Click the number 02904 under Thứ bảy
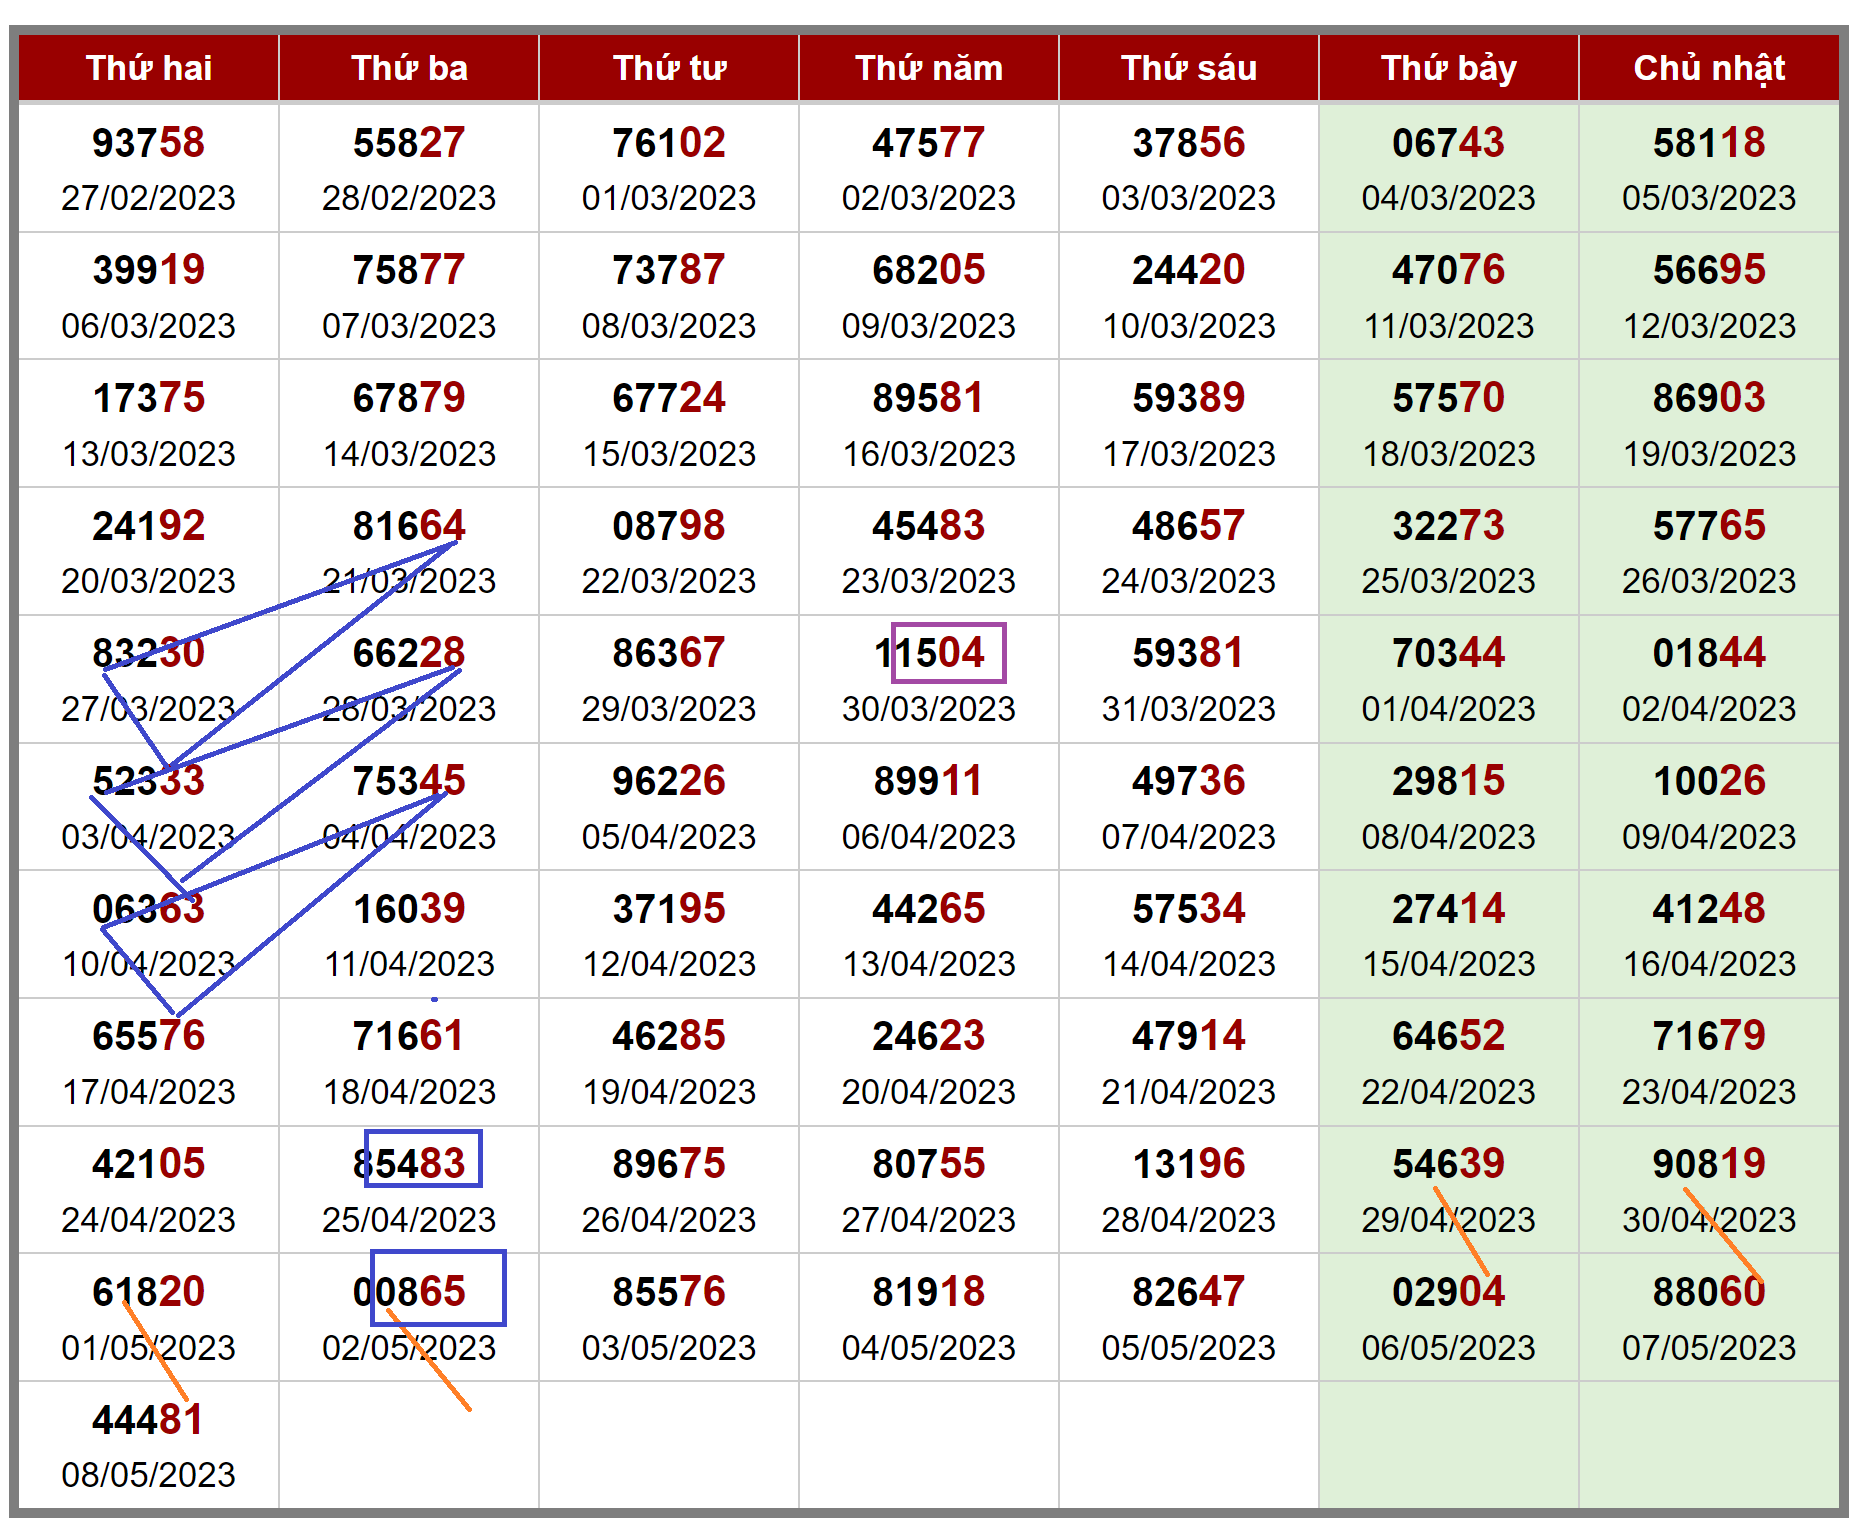 tap(1448, 1291)
